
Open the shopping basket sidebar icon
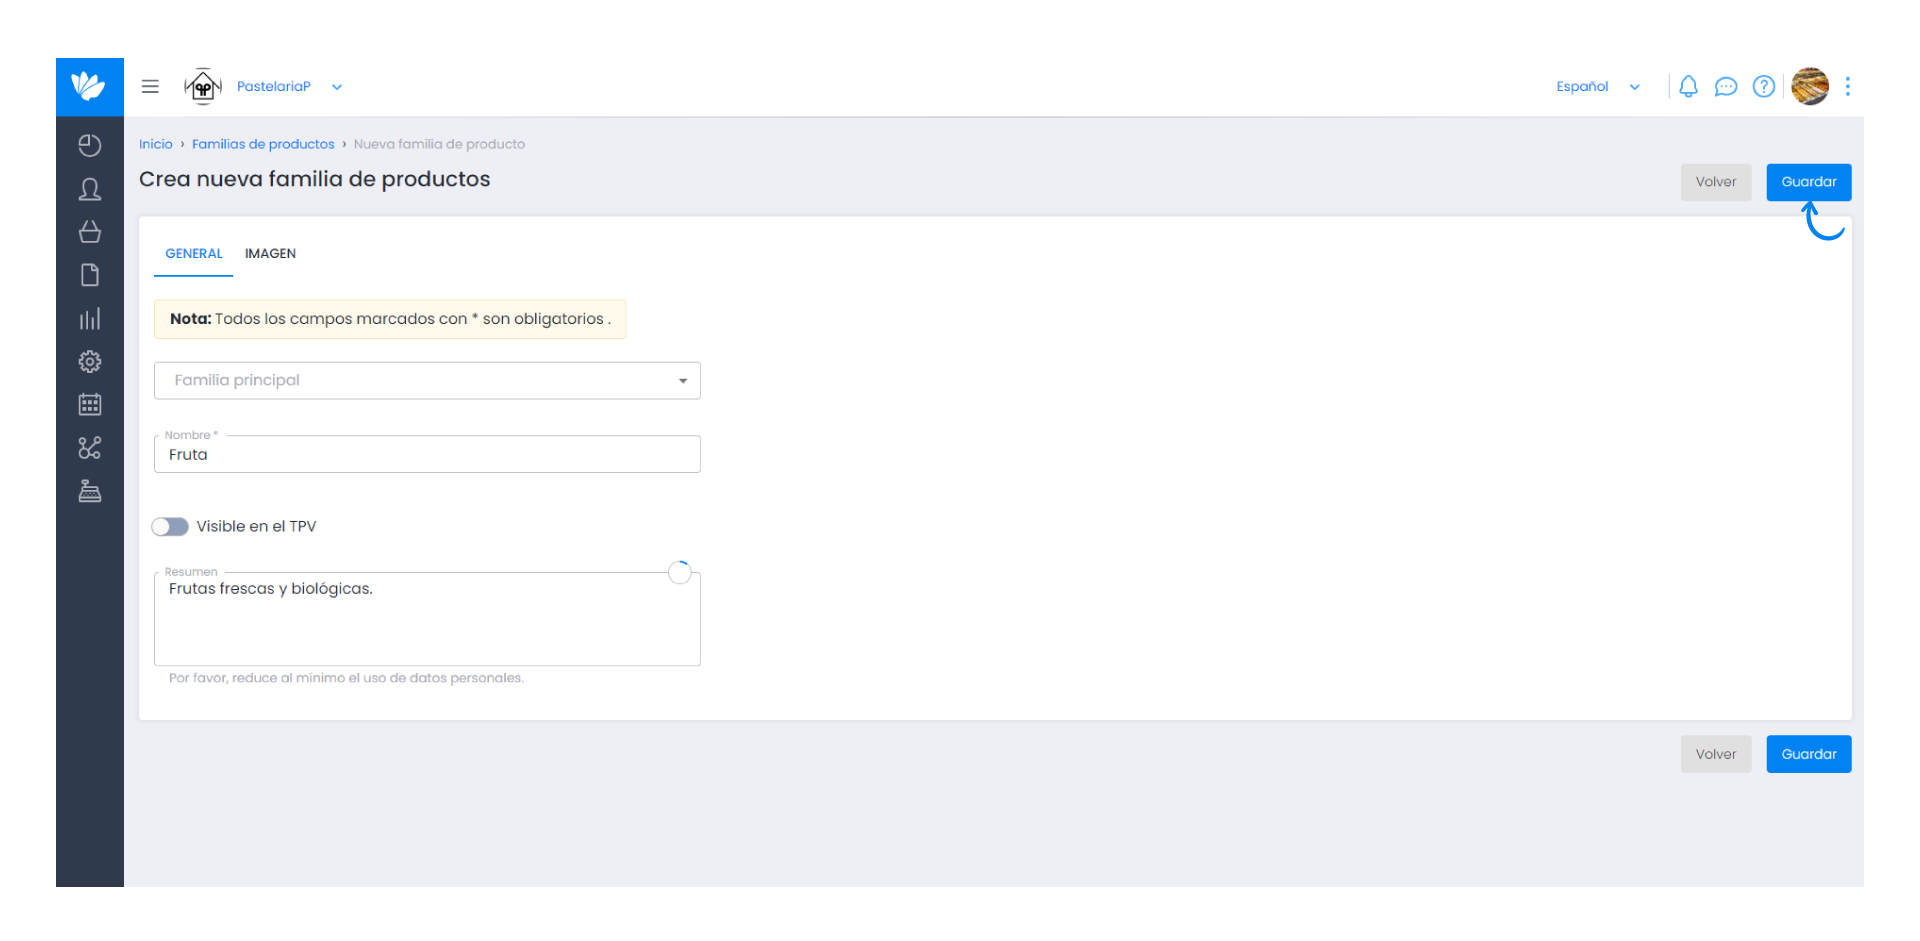pyautogui.click(x=90, y=232)
